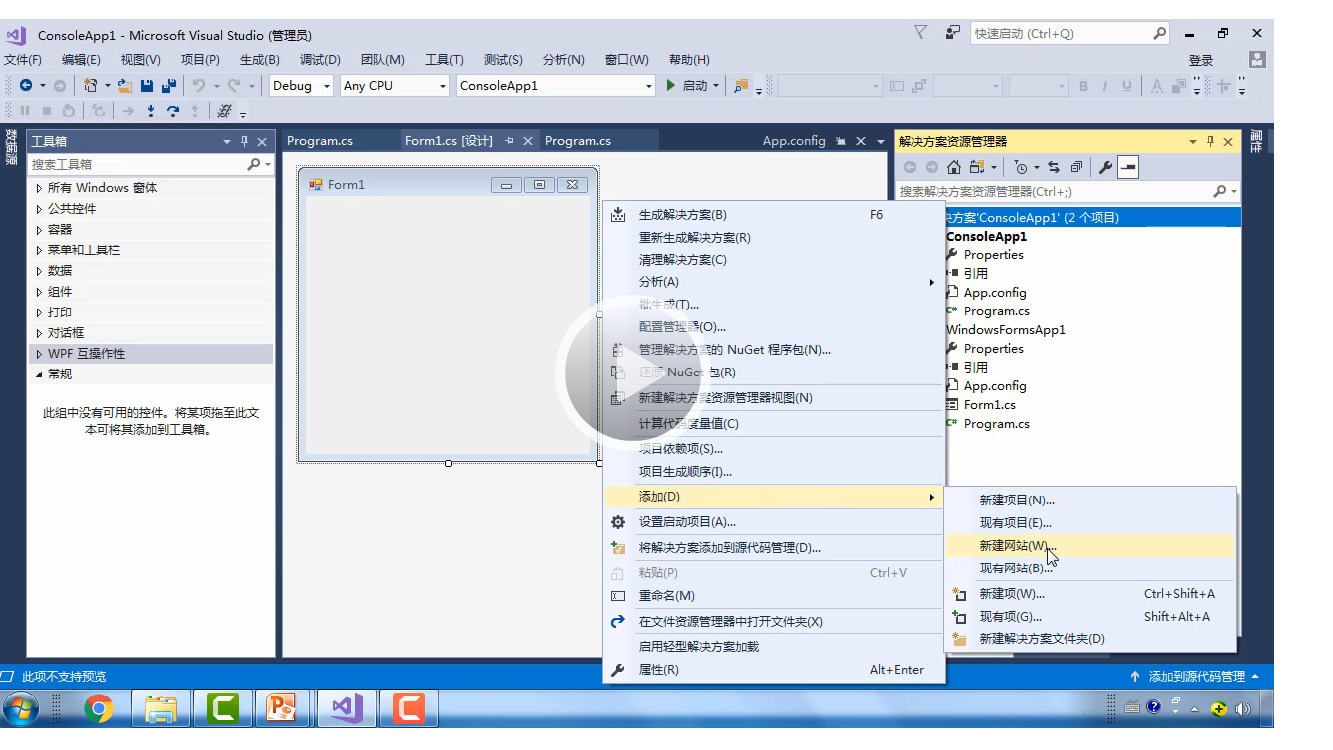Open the 工具(T) menu
Viewport: 1333px width, 750px height.
click(x=444, y=60)
